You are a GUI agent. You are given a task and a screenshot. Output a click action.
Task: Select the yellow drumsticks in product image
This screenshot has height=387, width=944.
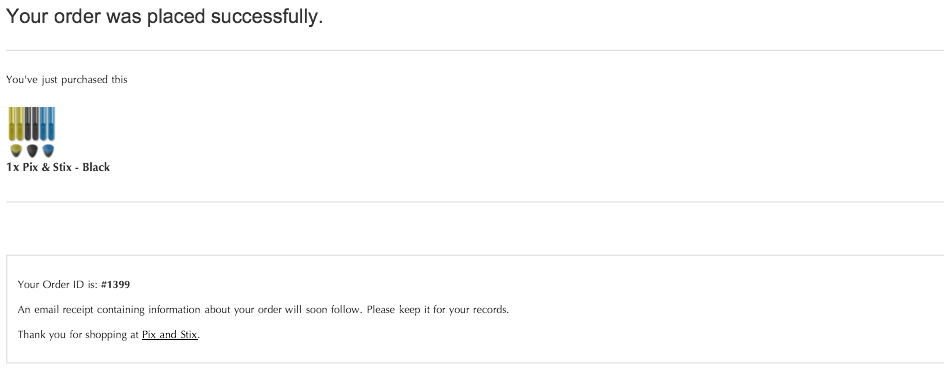pos(16,124)
